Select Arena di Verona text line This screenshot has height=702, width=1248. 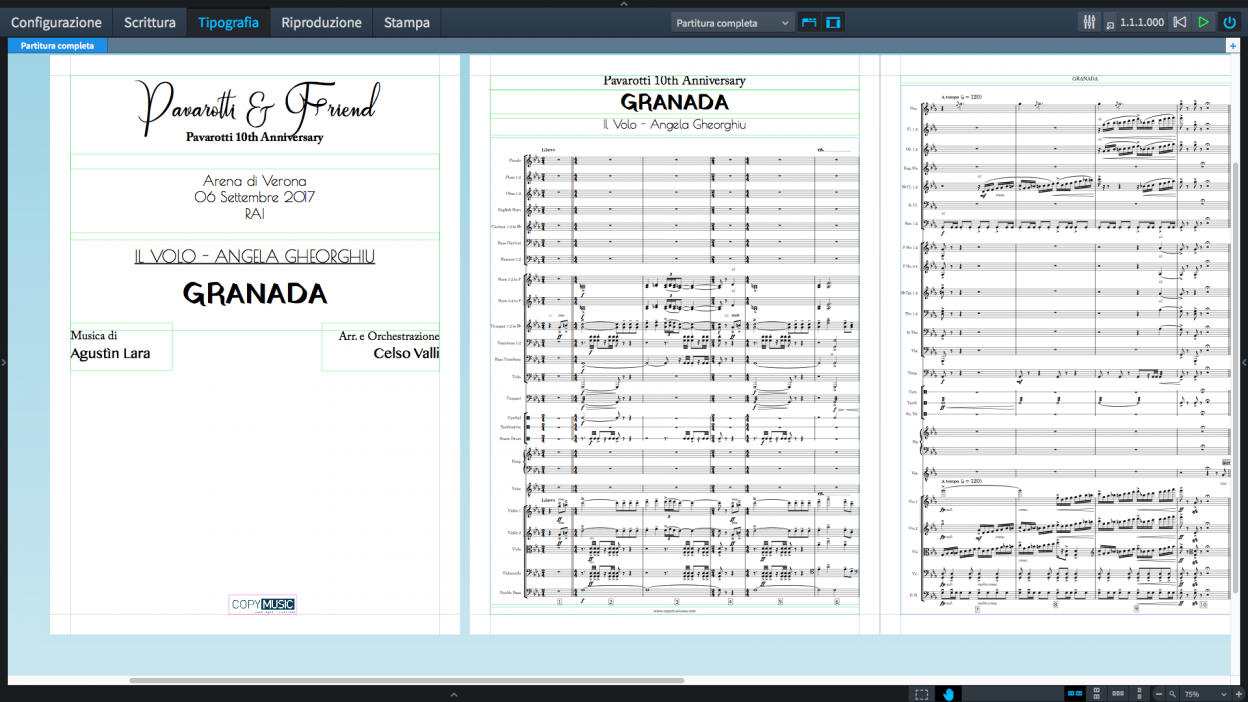[255, 181]
